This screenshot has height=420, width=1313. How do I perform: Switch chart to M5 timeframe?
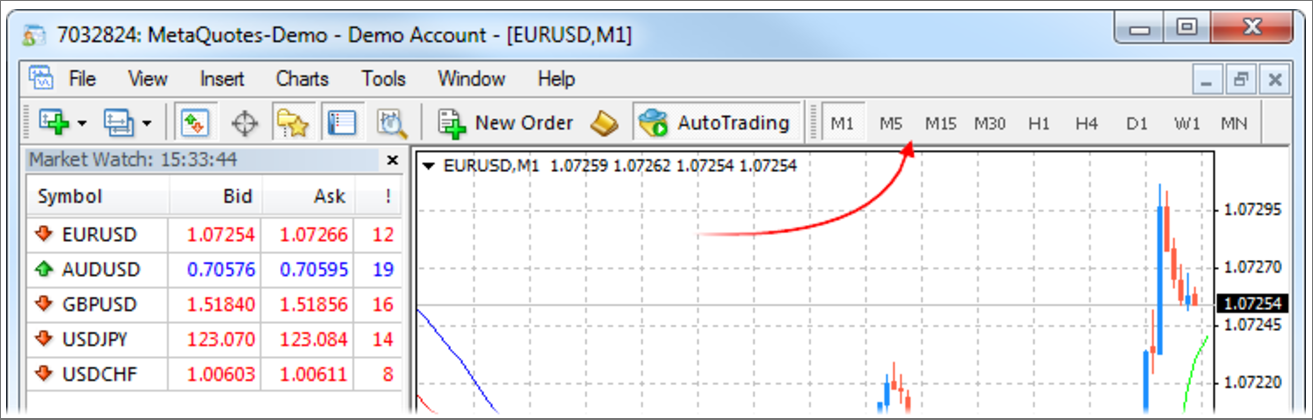(x=891, y=124)
